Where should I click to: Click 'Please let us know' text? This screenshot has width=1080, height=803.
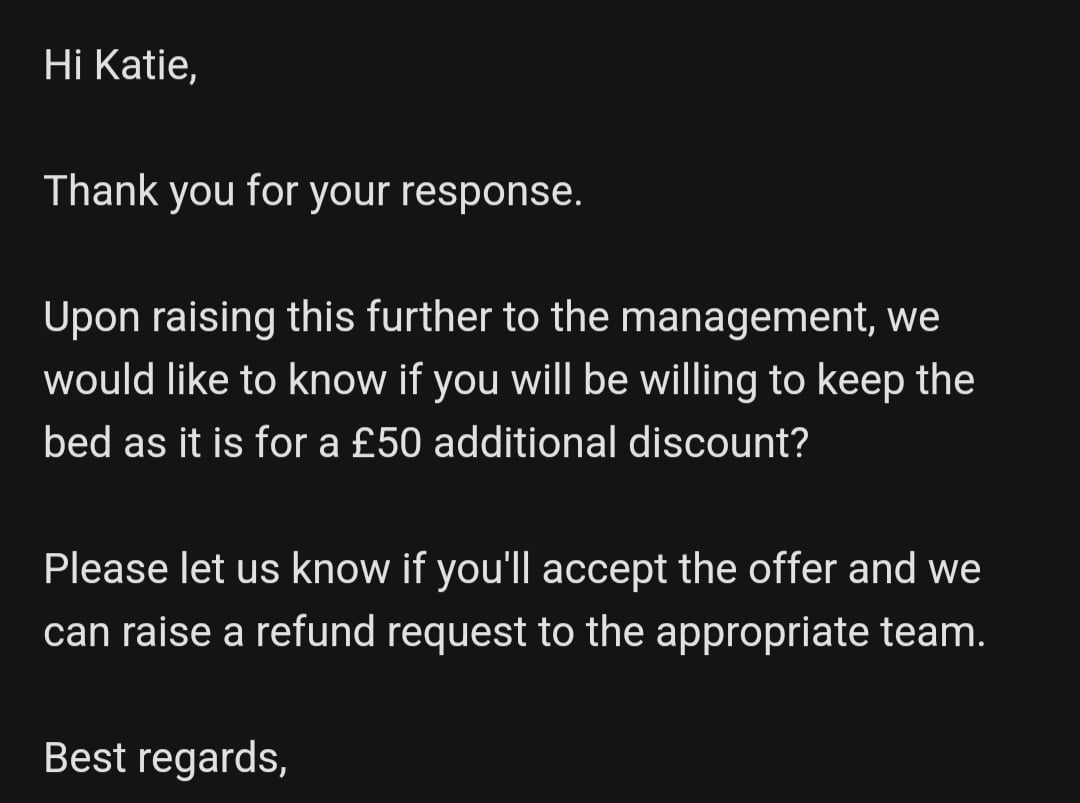[x=217, y=569]
